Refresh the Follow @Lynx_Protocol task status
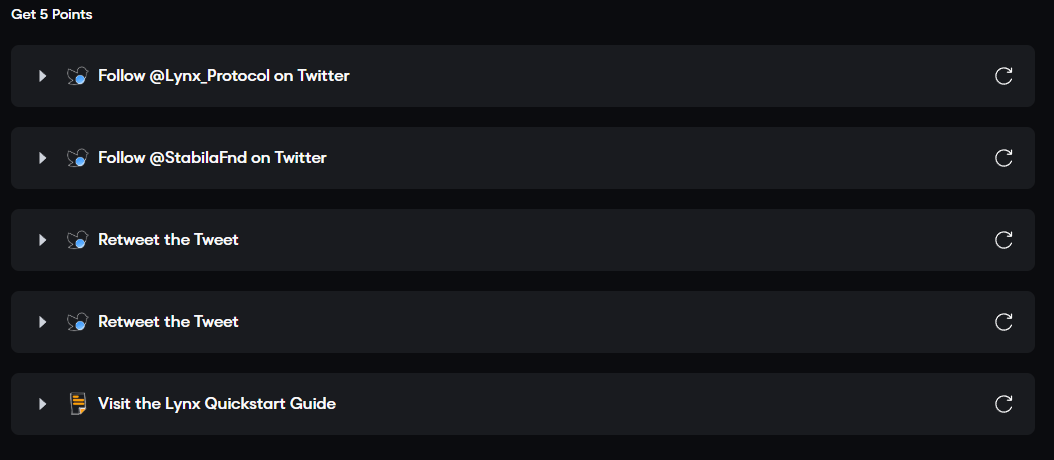The width and height of the screenshot is (1054, 460). pos(1004,76)
